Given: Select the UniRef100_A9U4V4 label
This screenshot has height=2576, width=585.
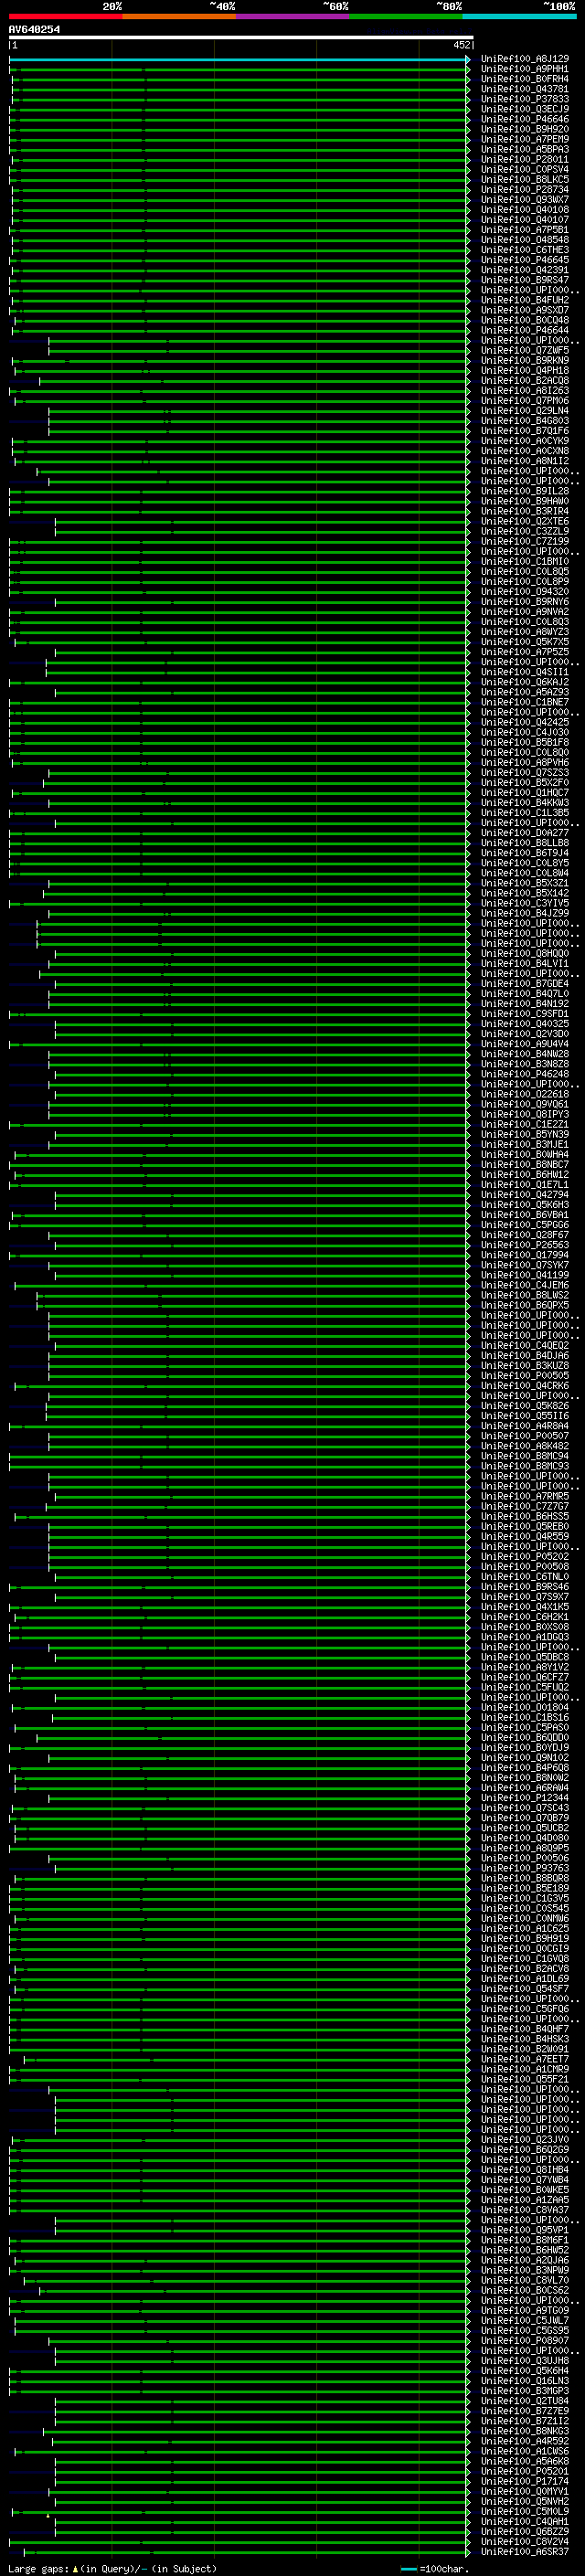Looking at the screenshot, I should pos(524,1043).
